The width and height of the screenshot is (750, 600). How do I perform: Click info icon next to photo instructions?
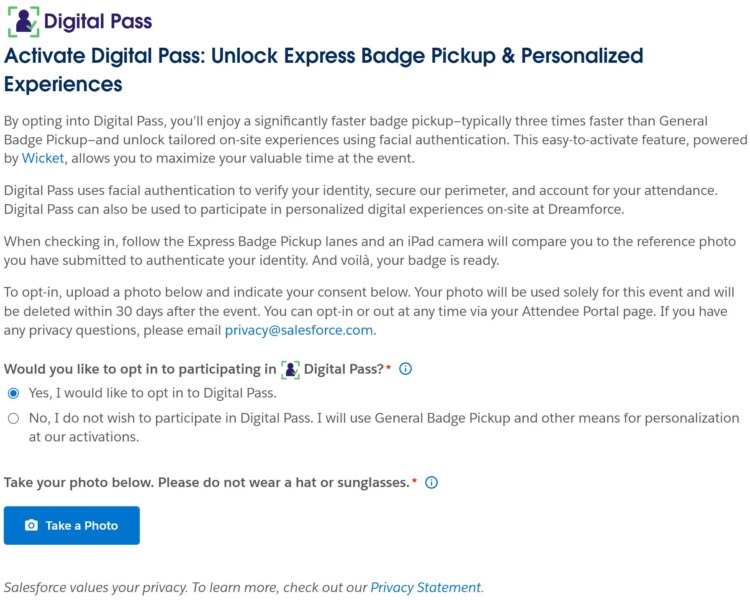point(431,483)
